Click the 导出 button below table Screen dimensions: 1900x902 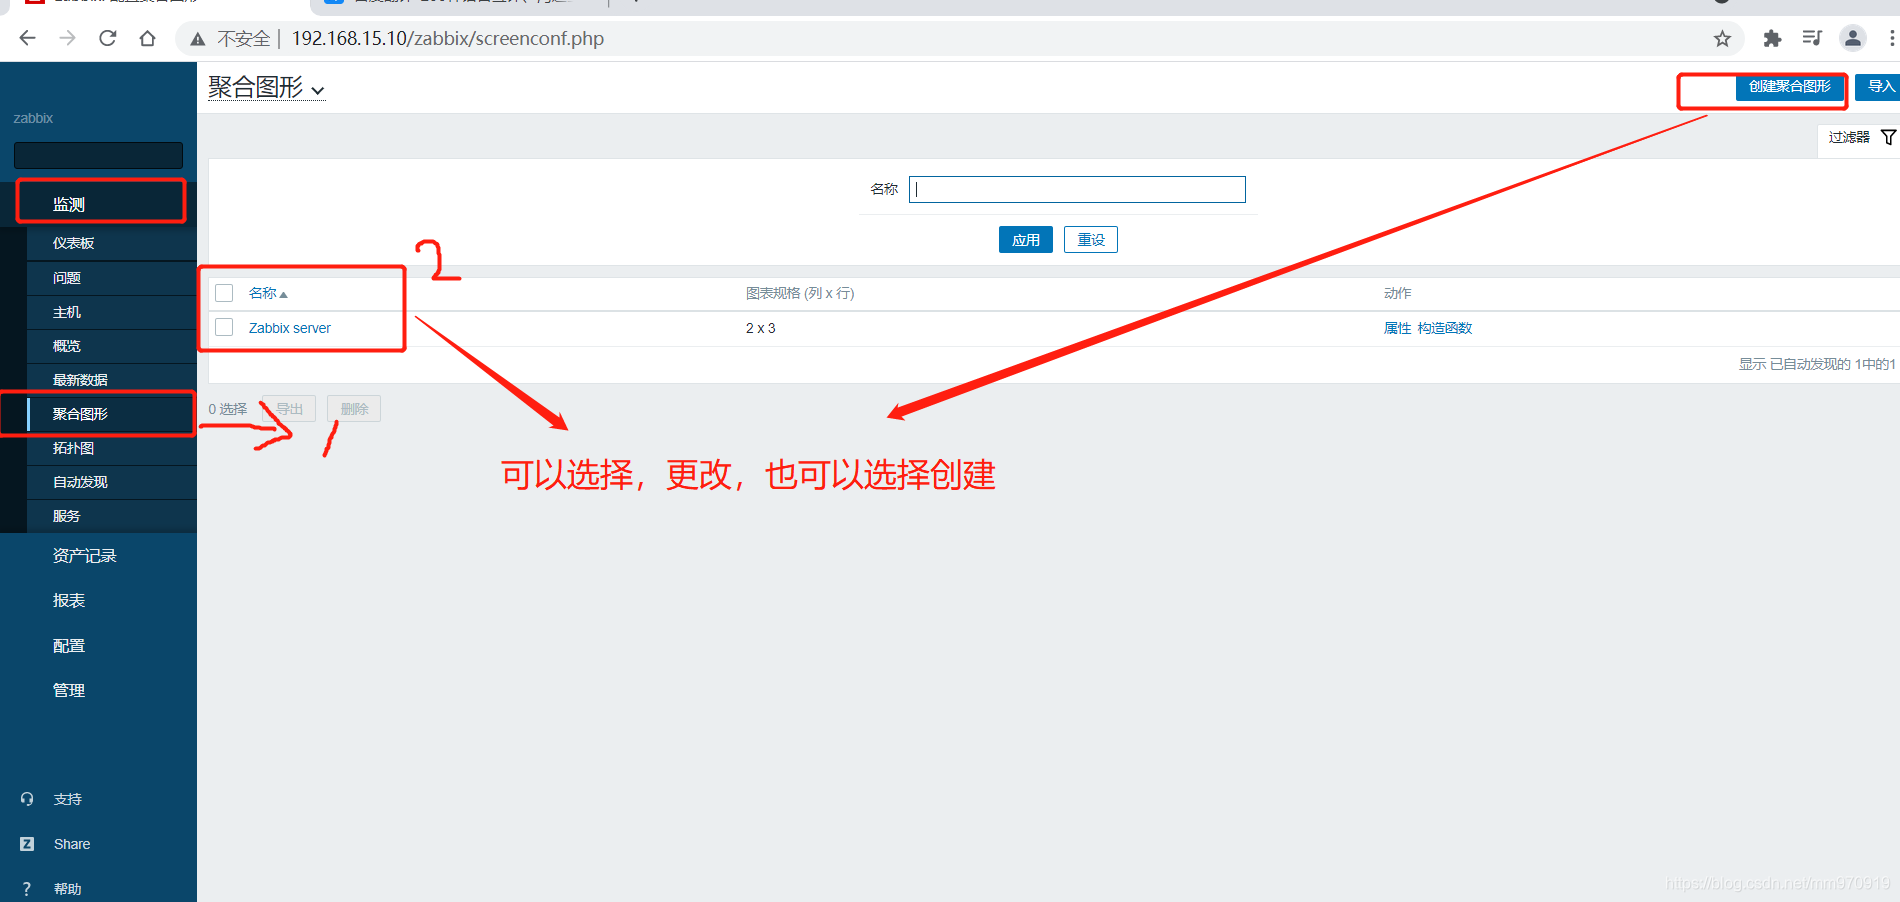(x=289, y=409)
